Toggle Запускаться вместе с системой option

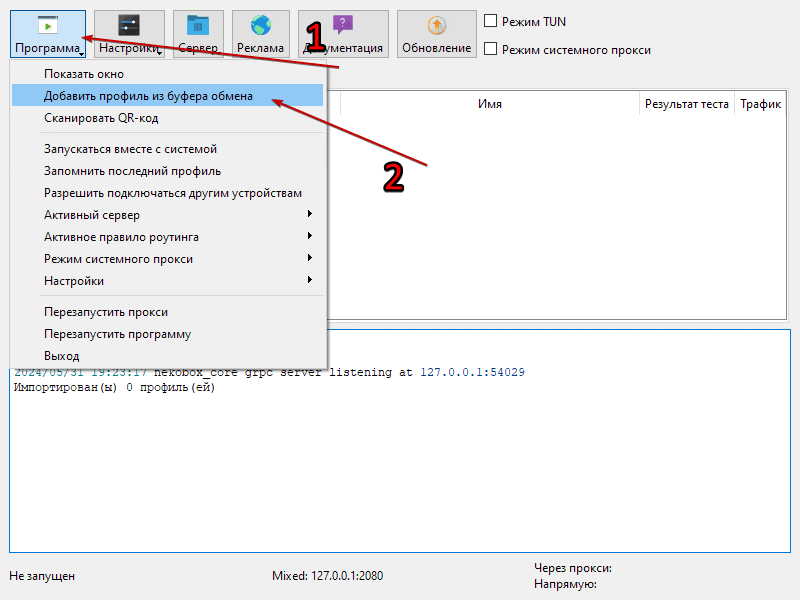point(130,149)
